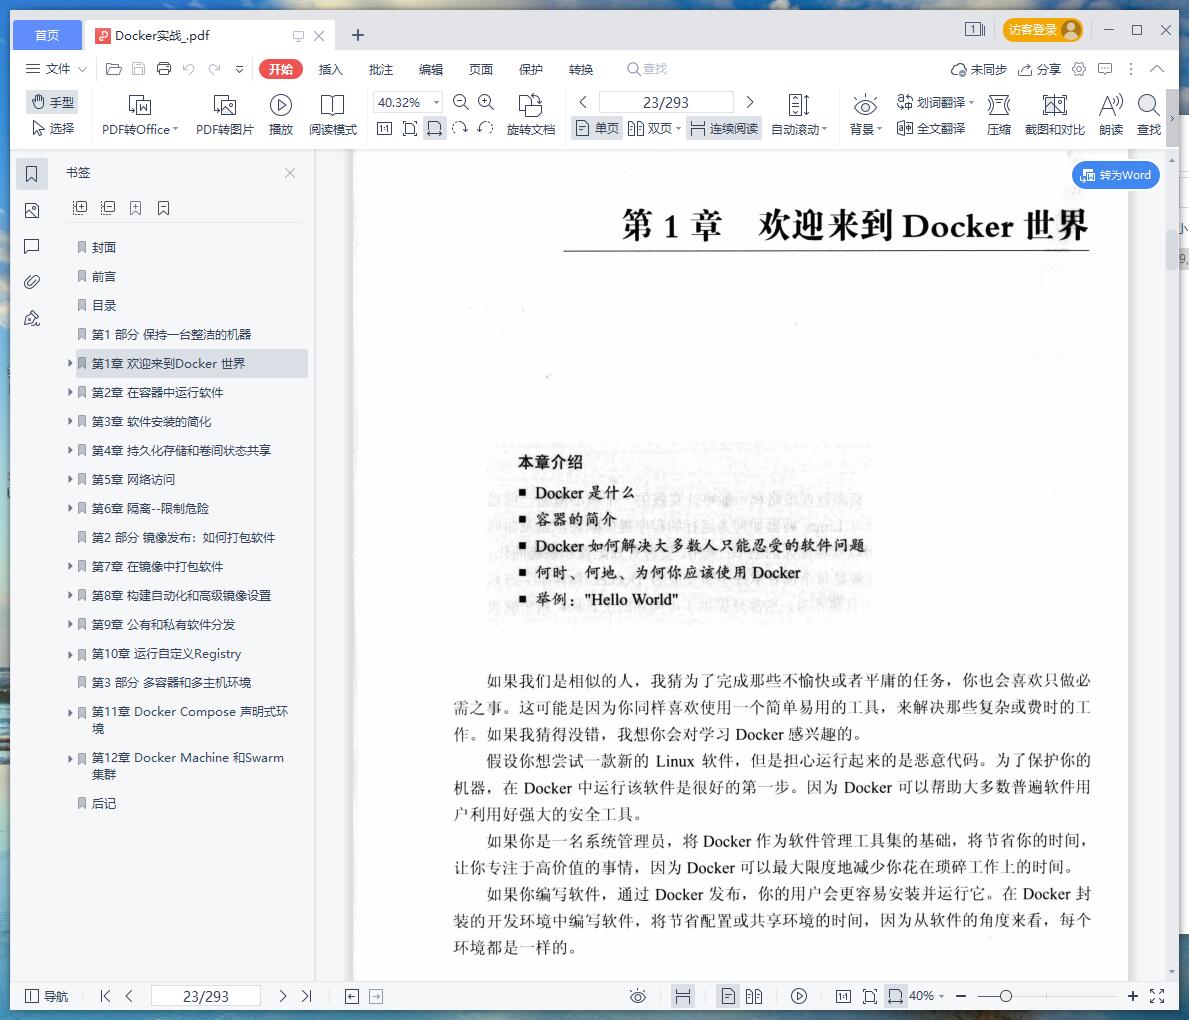Collapse all bookmarks icon in panel
Screen dimensions: 1189x1020
pos(108,208)
